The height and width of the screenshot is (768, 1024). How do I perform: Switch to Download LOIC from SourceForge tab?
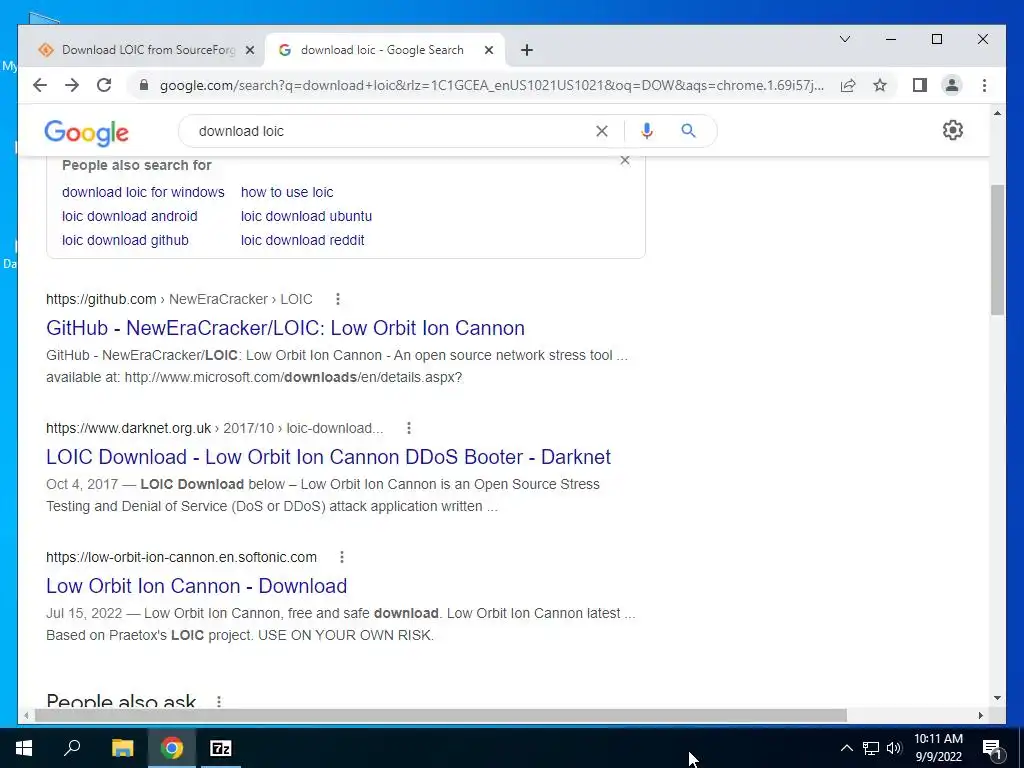(148, 50)
